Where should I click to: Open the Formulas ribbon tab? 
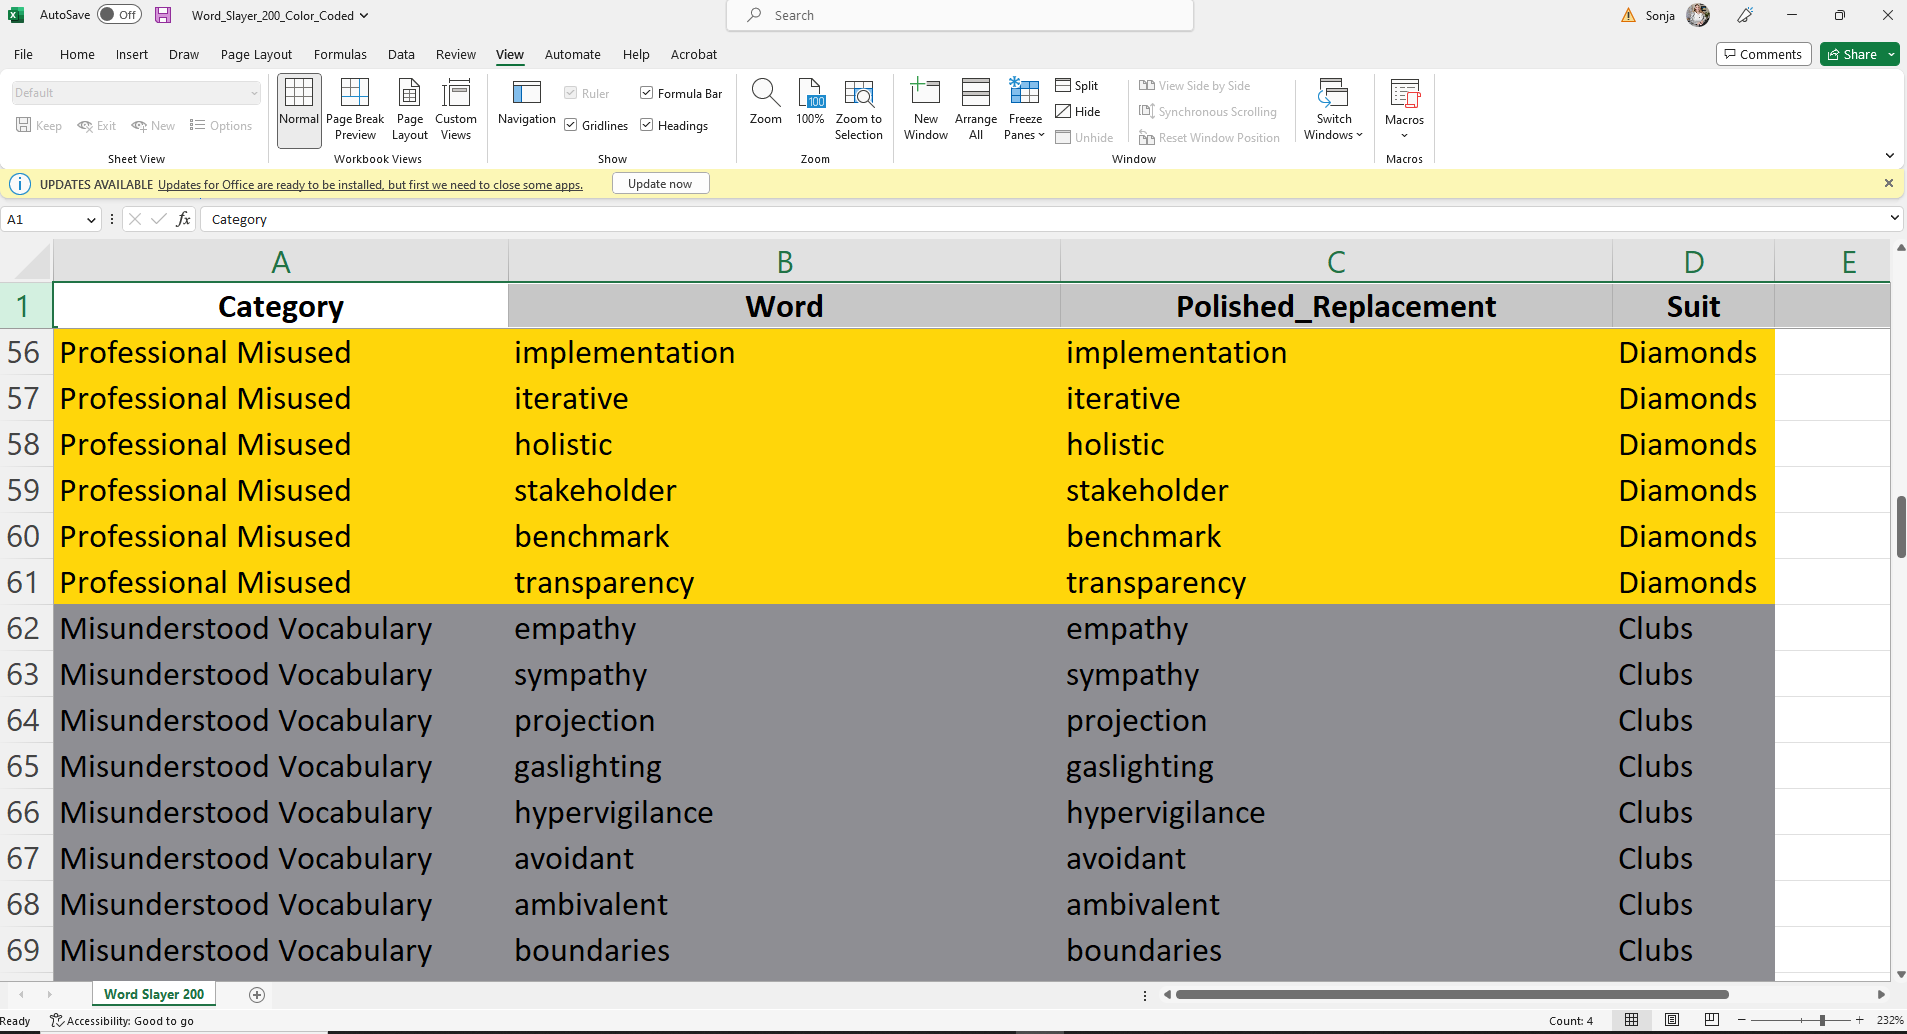coord(340,54)
